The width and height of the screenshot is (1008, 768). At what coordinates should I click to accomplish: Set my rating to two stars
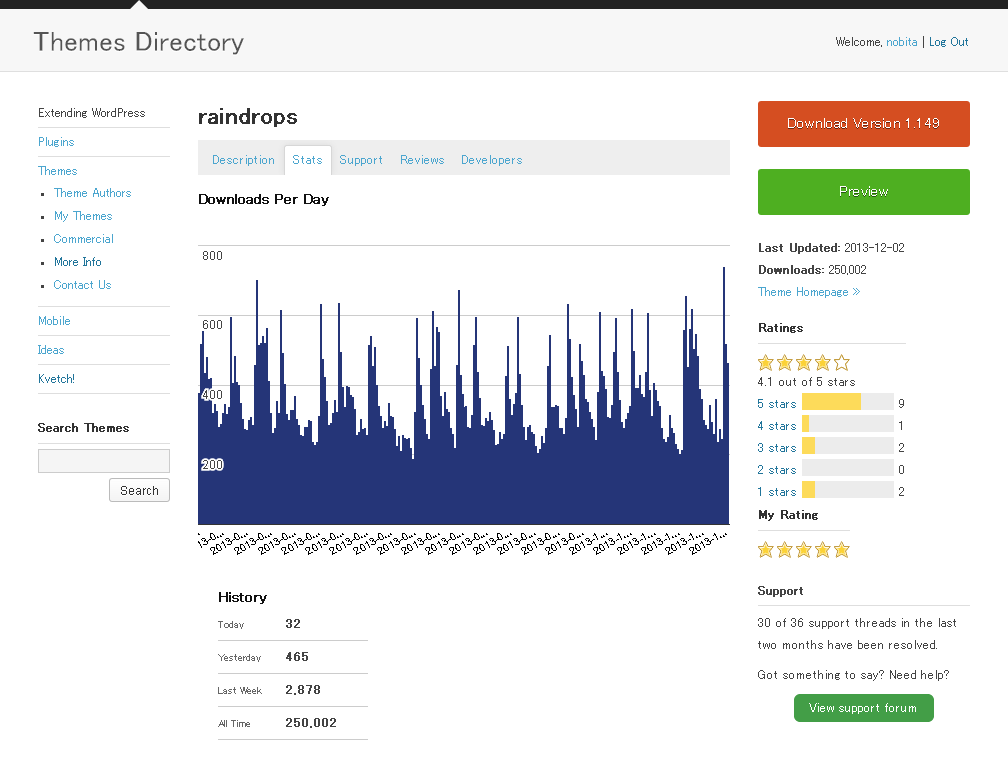pos(784,549)
